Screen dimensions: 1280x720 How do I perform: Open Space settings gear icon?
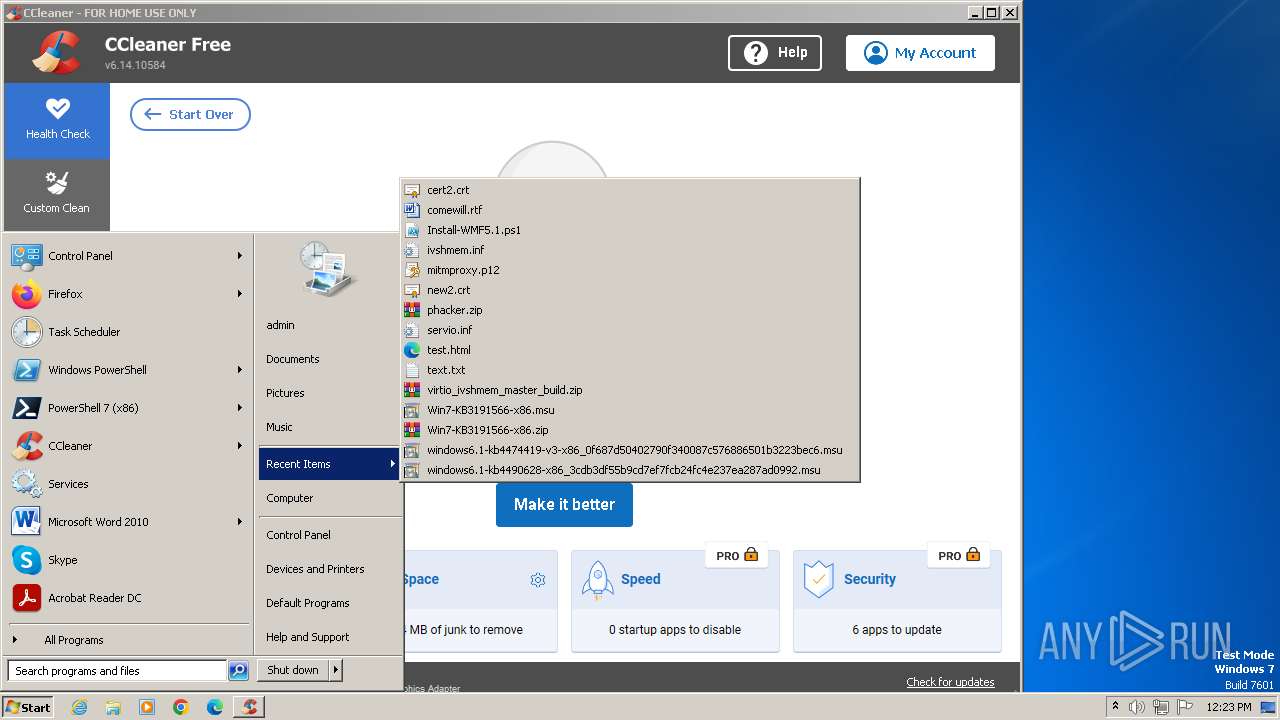coord(538,580)
